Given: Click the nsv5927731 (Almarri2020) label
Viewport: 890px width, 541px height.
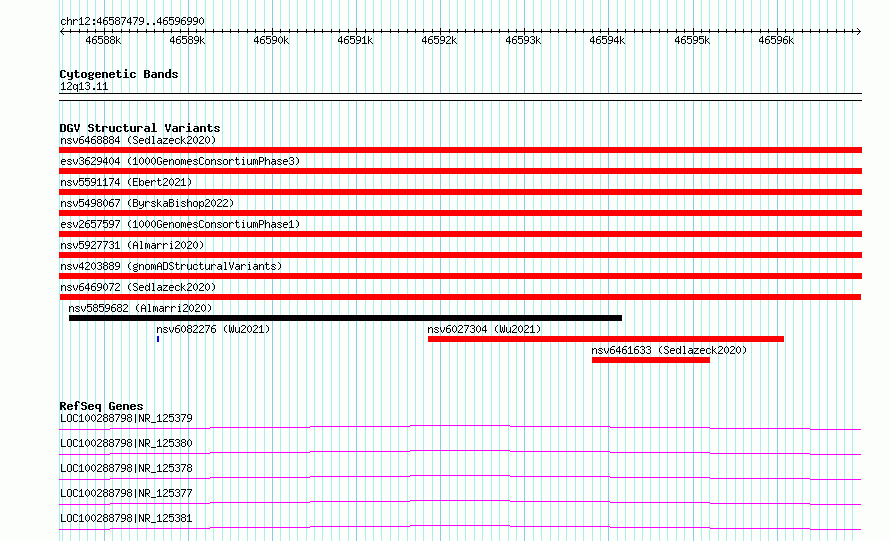Looking at the screenshot, I should point(132,245).
